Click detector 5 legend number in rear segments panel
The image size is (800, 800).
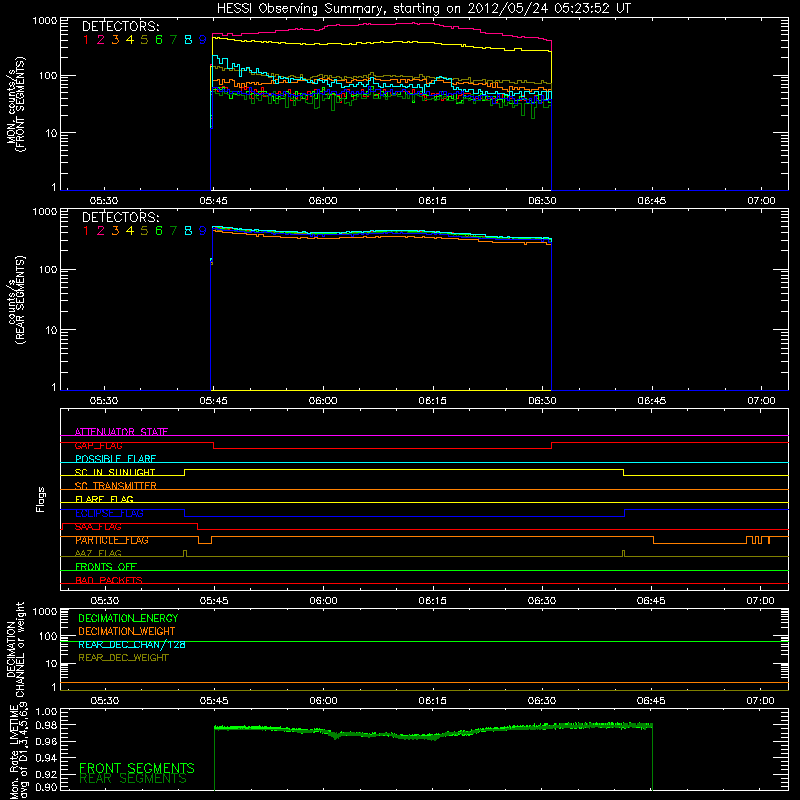coord(144,231)
